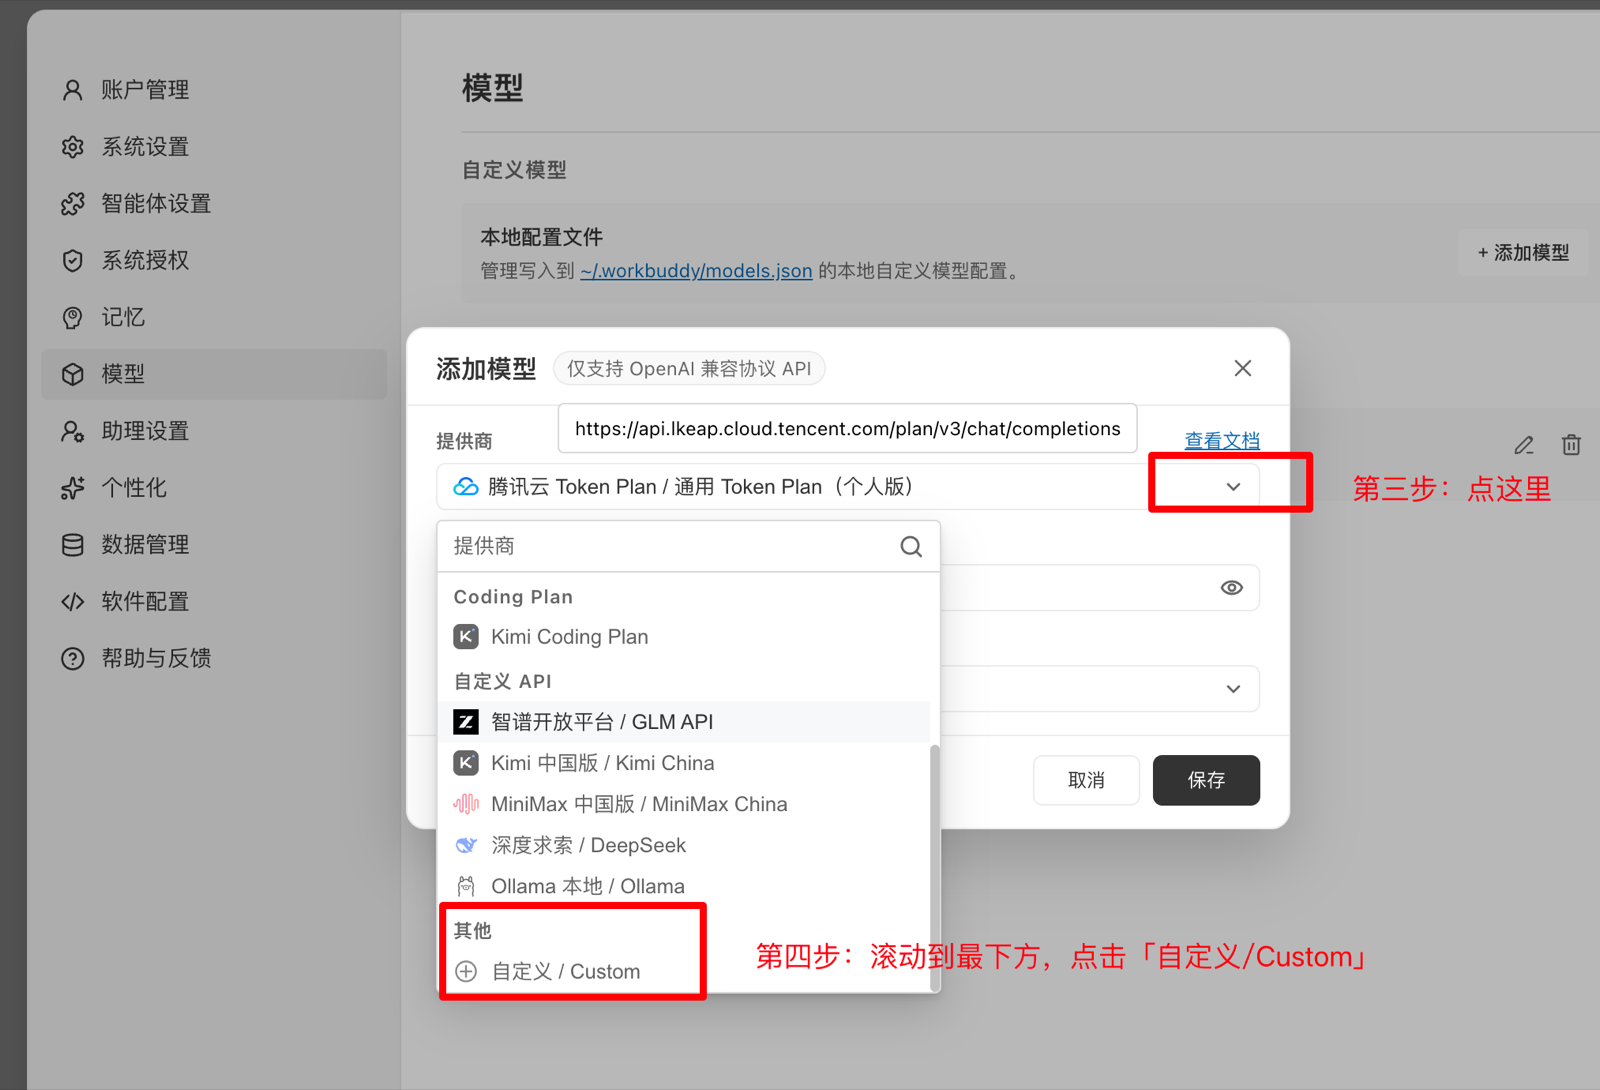Click the GLM API Z logo icon
Image resolution: width=1600 pixels, height=1090 pixels.
coord(466,722)
